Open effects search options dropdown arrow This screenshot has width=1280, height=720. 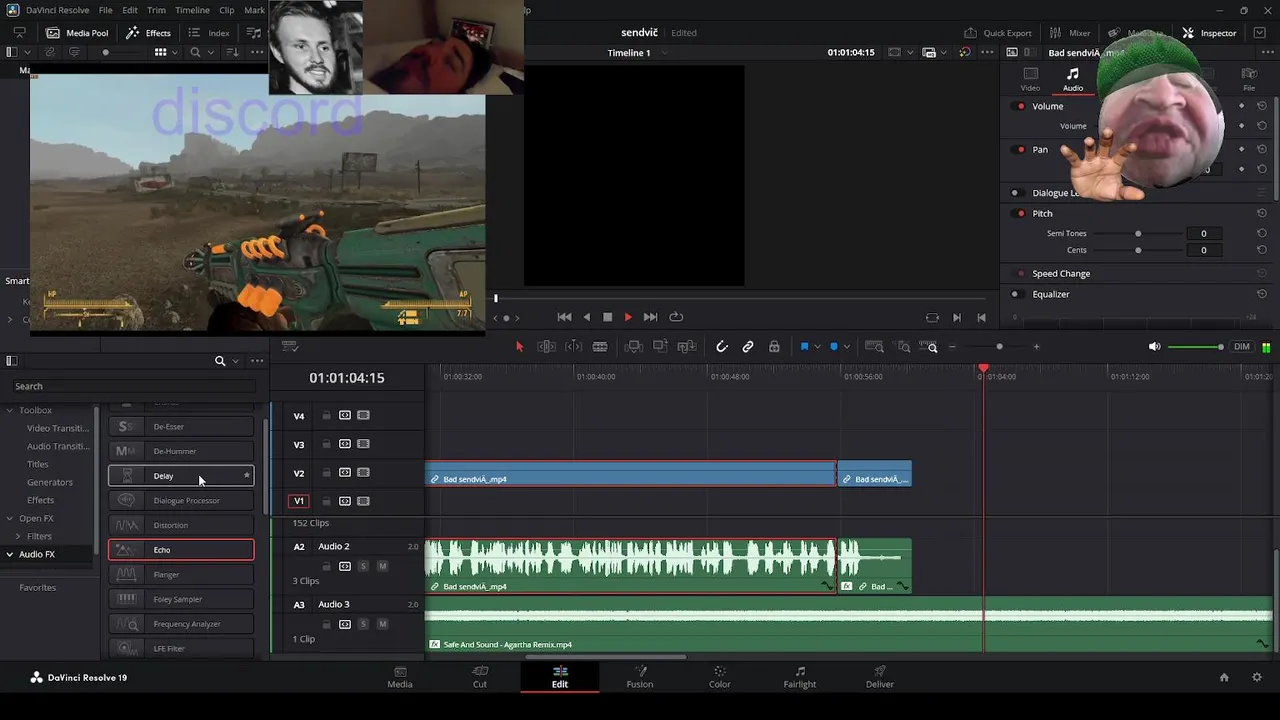235,361
